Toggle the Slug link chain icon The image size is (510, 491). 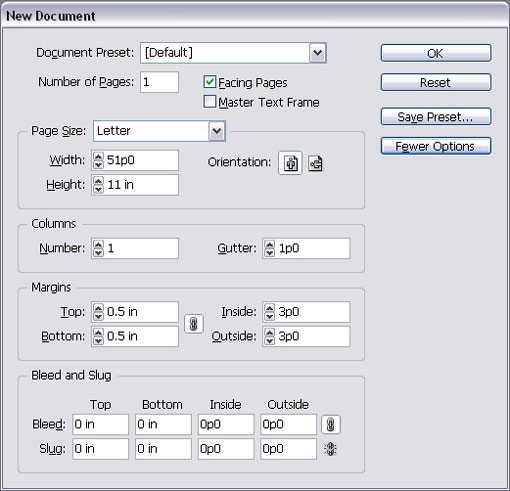pyautogui.click(x=330, y=449)
